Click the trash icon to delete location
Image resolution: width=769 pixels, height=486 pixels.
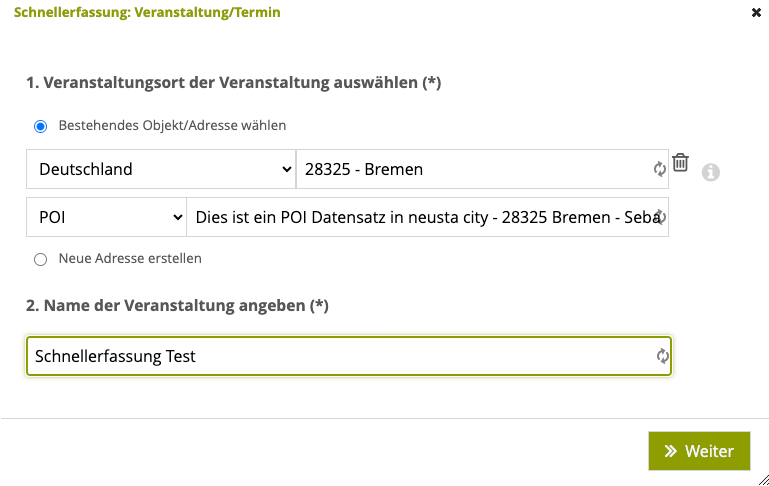point(680,162)
